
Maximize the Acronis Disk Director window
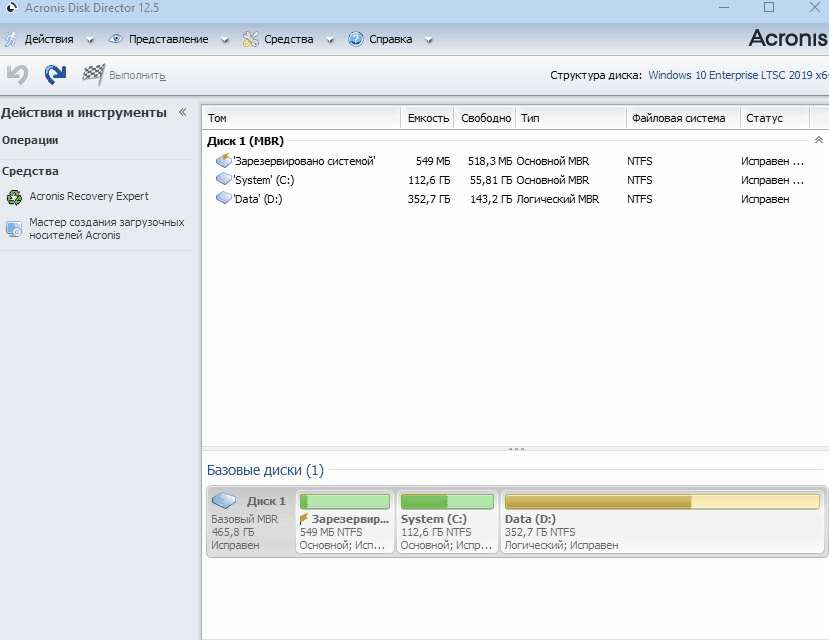[x=769, y=7]
